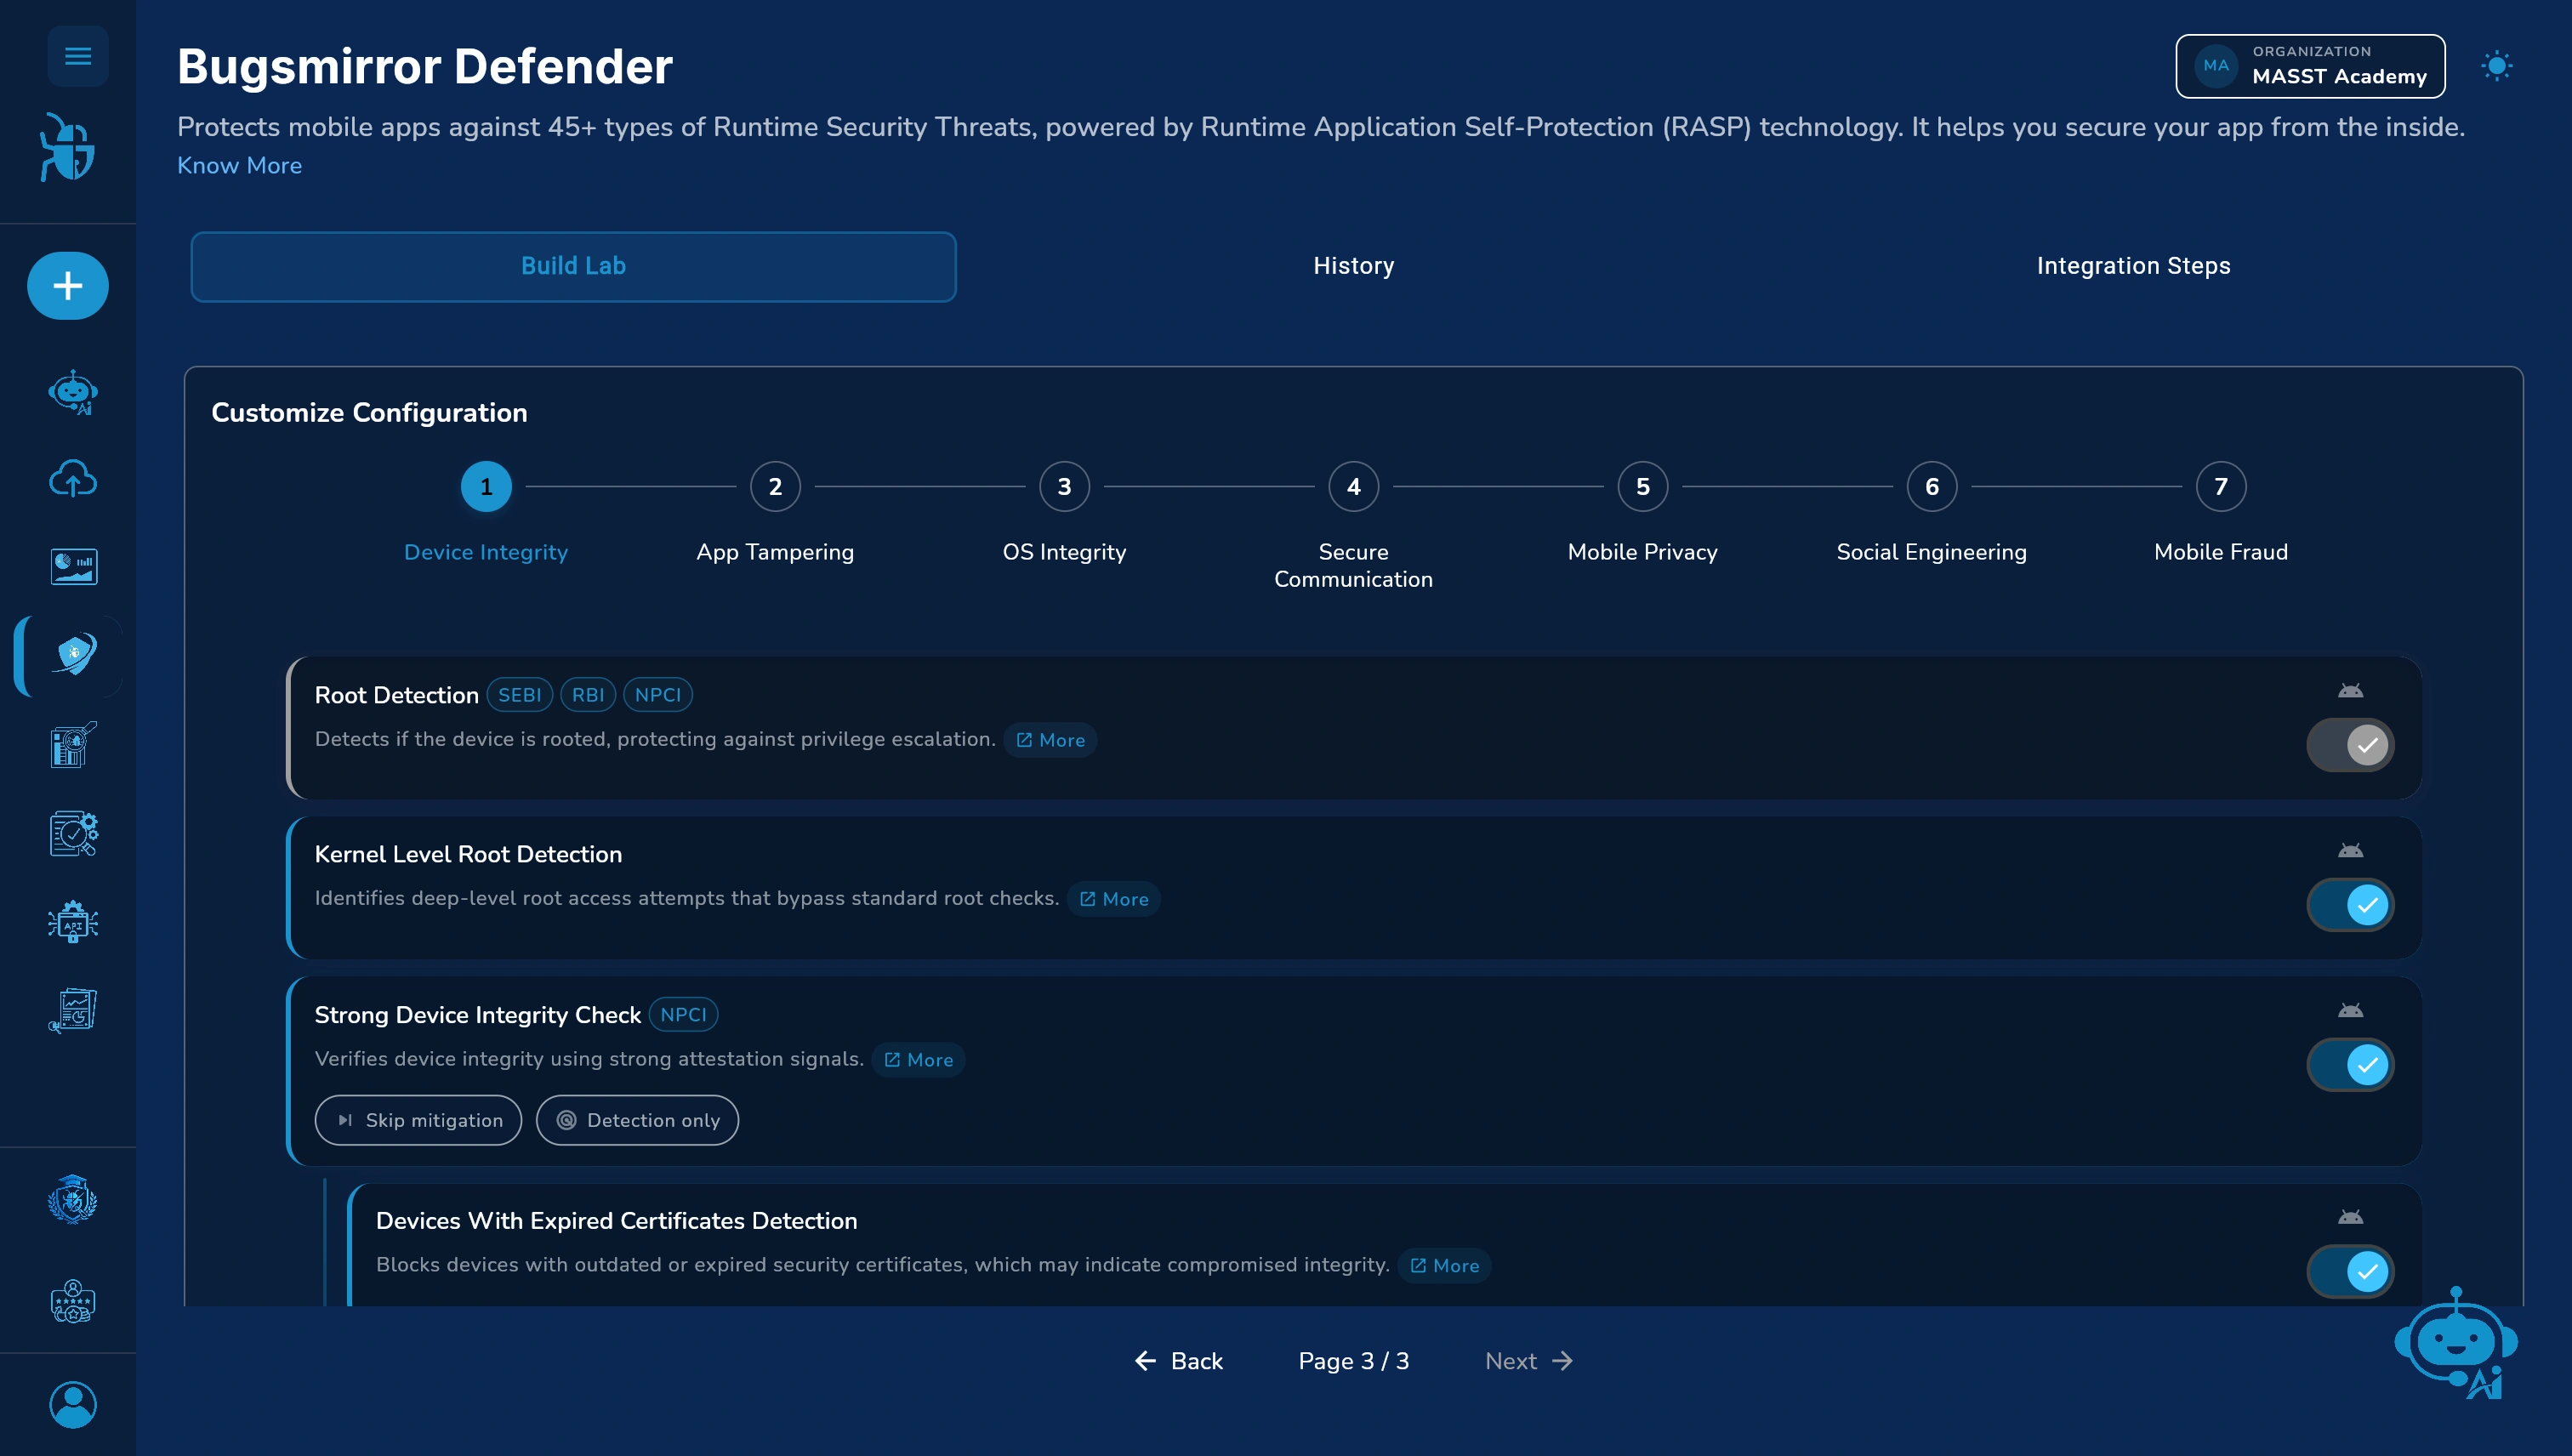Toggle the light theme sun icon

2497,66
